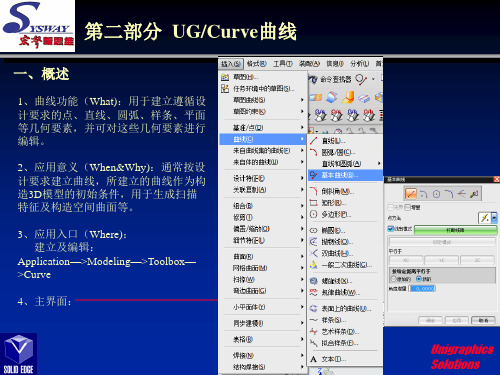Expand the 来自体的曲线(U) submenu
The height and width of the screenshot is (375, 500).
tap(262, 162)
